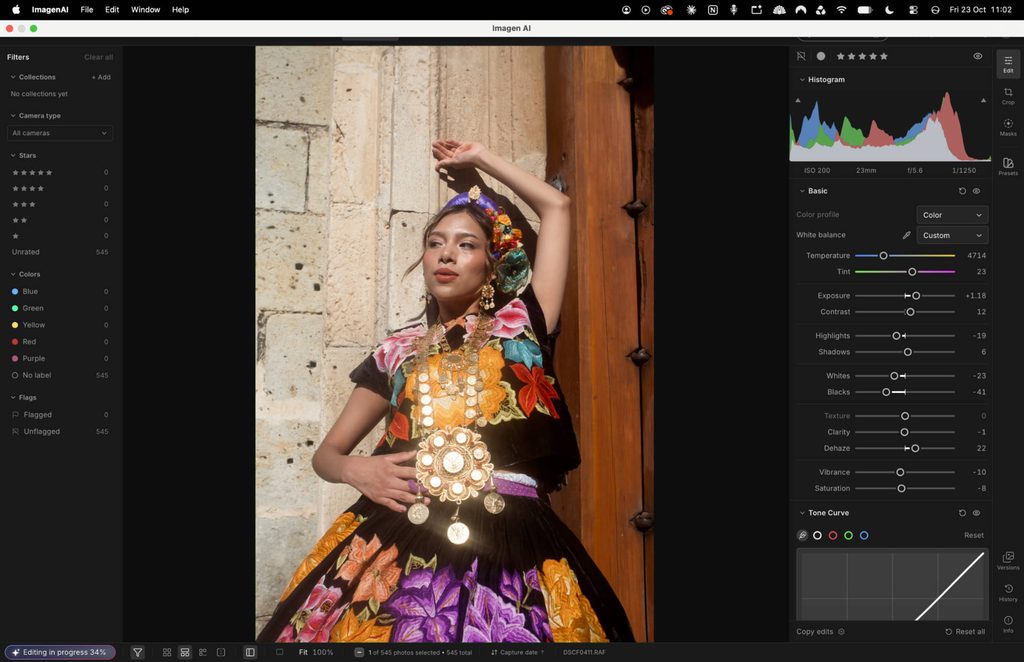Switch to single photo view
This screenshot has width=1024, height=662.
click(221, 652)
